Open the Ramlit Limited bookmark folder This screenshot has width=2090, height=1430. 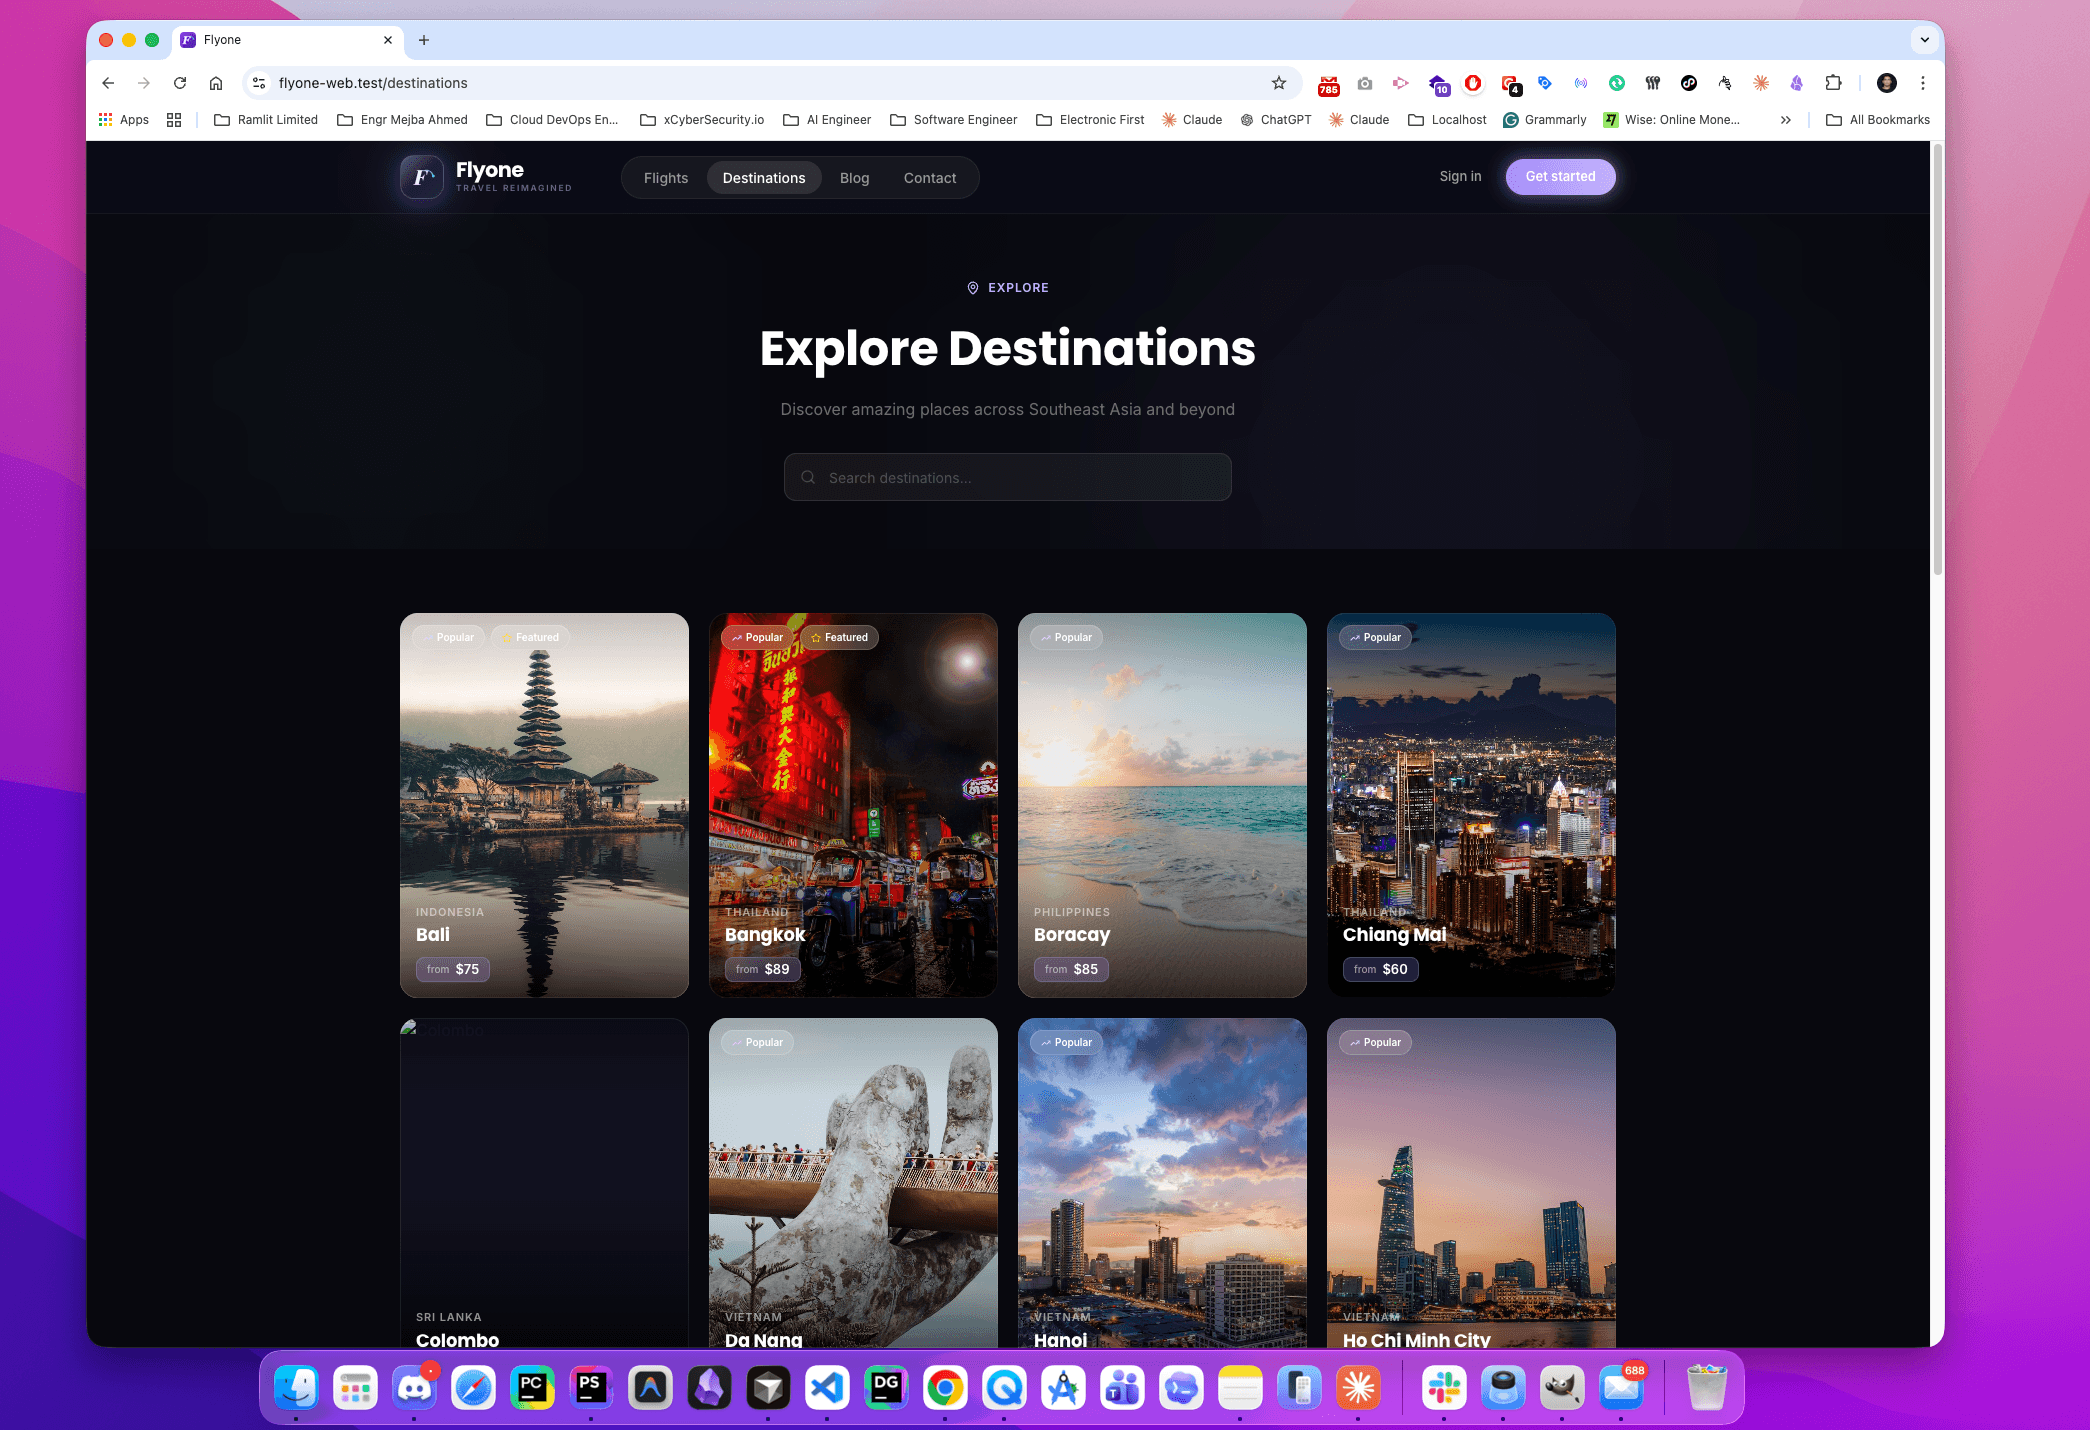266,120
